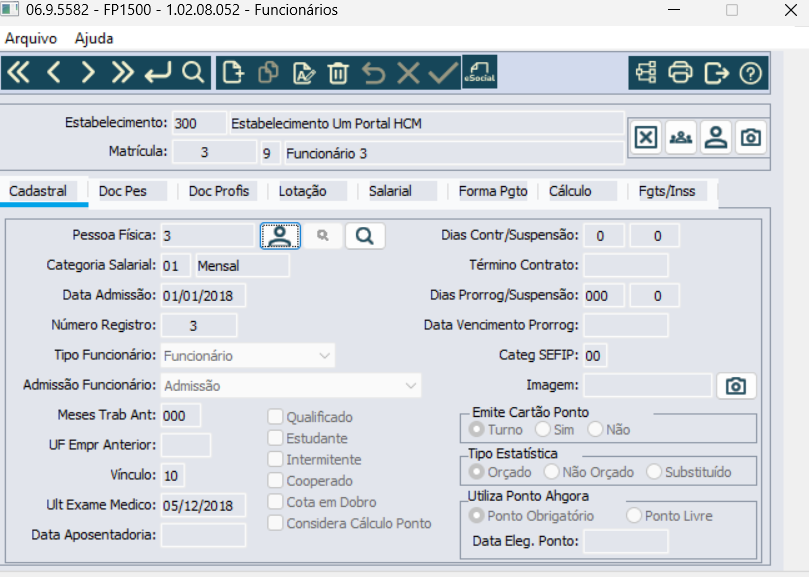Click the Estabelecimento code field 300
This screenshot has height=577, width=809.
pyautogui.click(x=199, y=123)
